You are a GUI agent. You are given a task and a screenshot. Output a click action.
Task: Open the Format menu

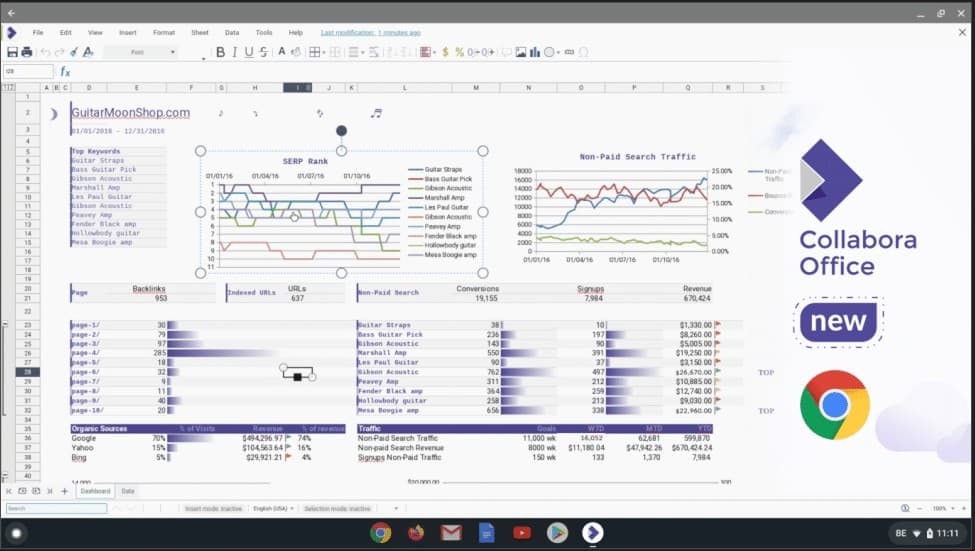point(164,32)
